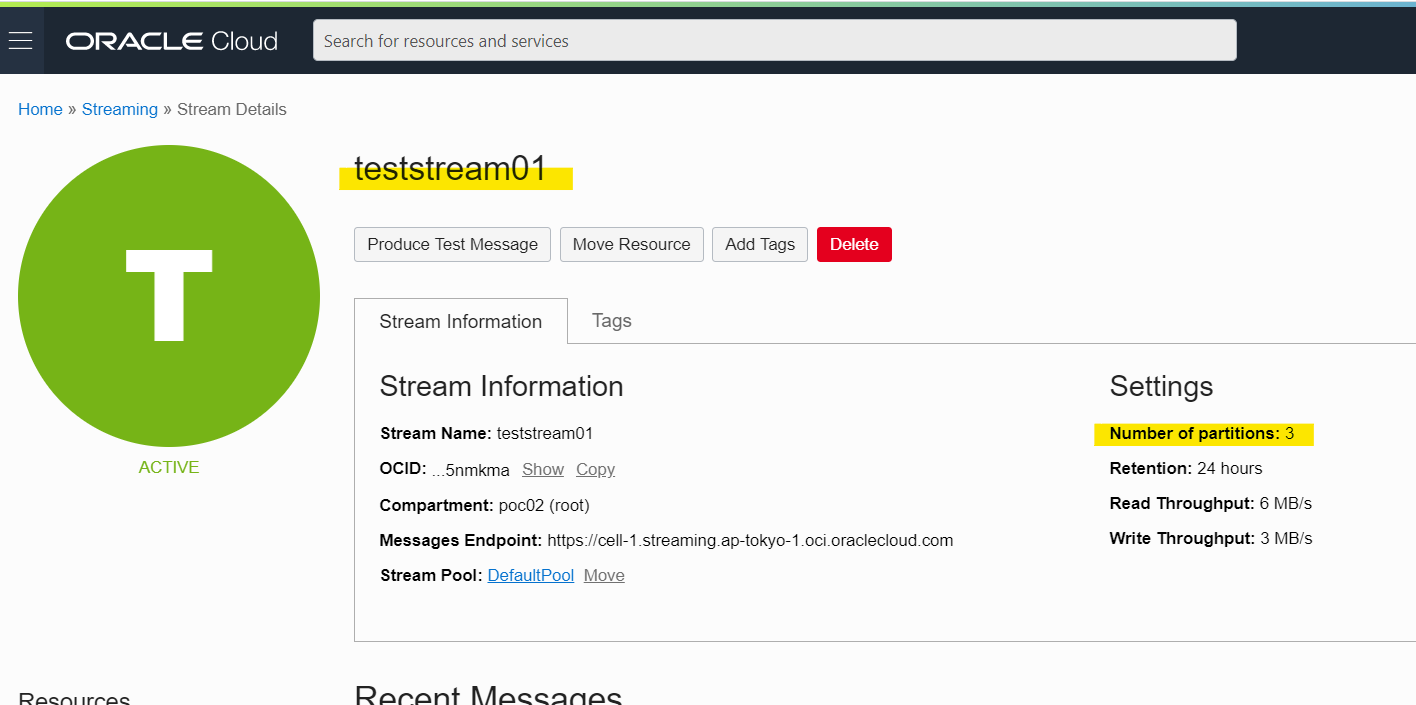The height and width of the screenshot is (705, 1416).
Task: Click the Produce Test Message button
Action: point(452,244)
